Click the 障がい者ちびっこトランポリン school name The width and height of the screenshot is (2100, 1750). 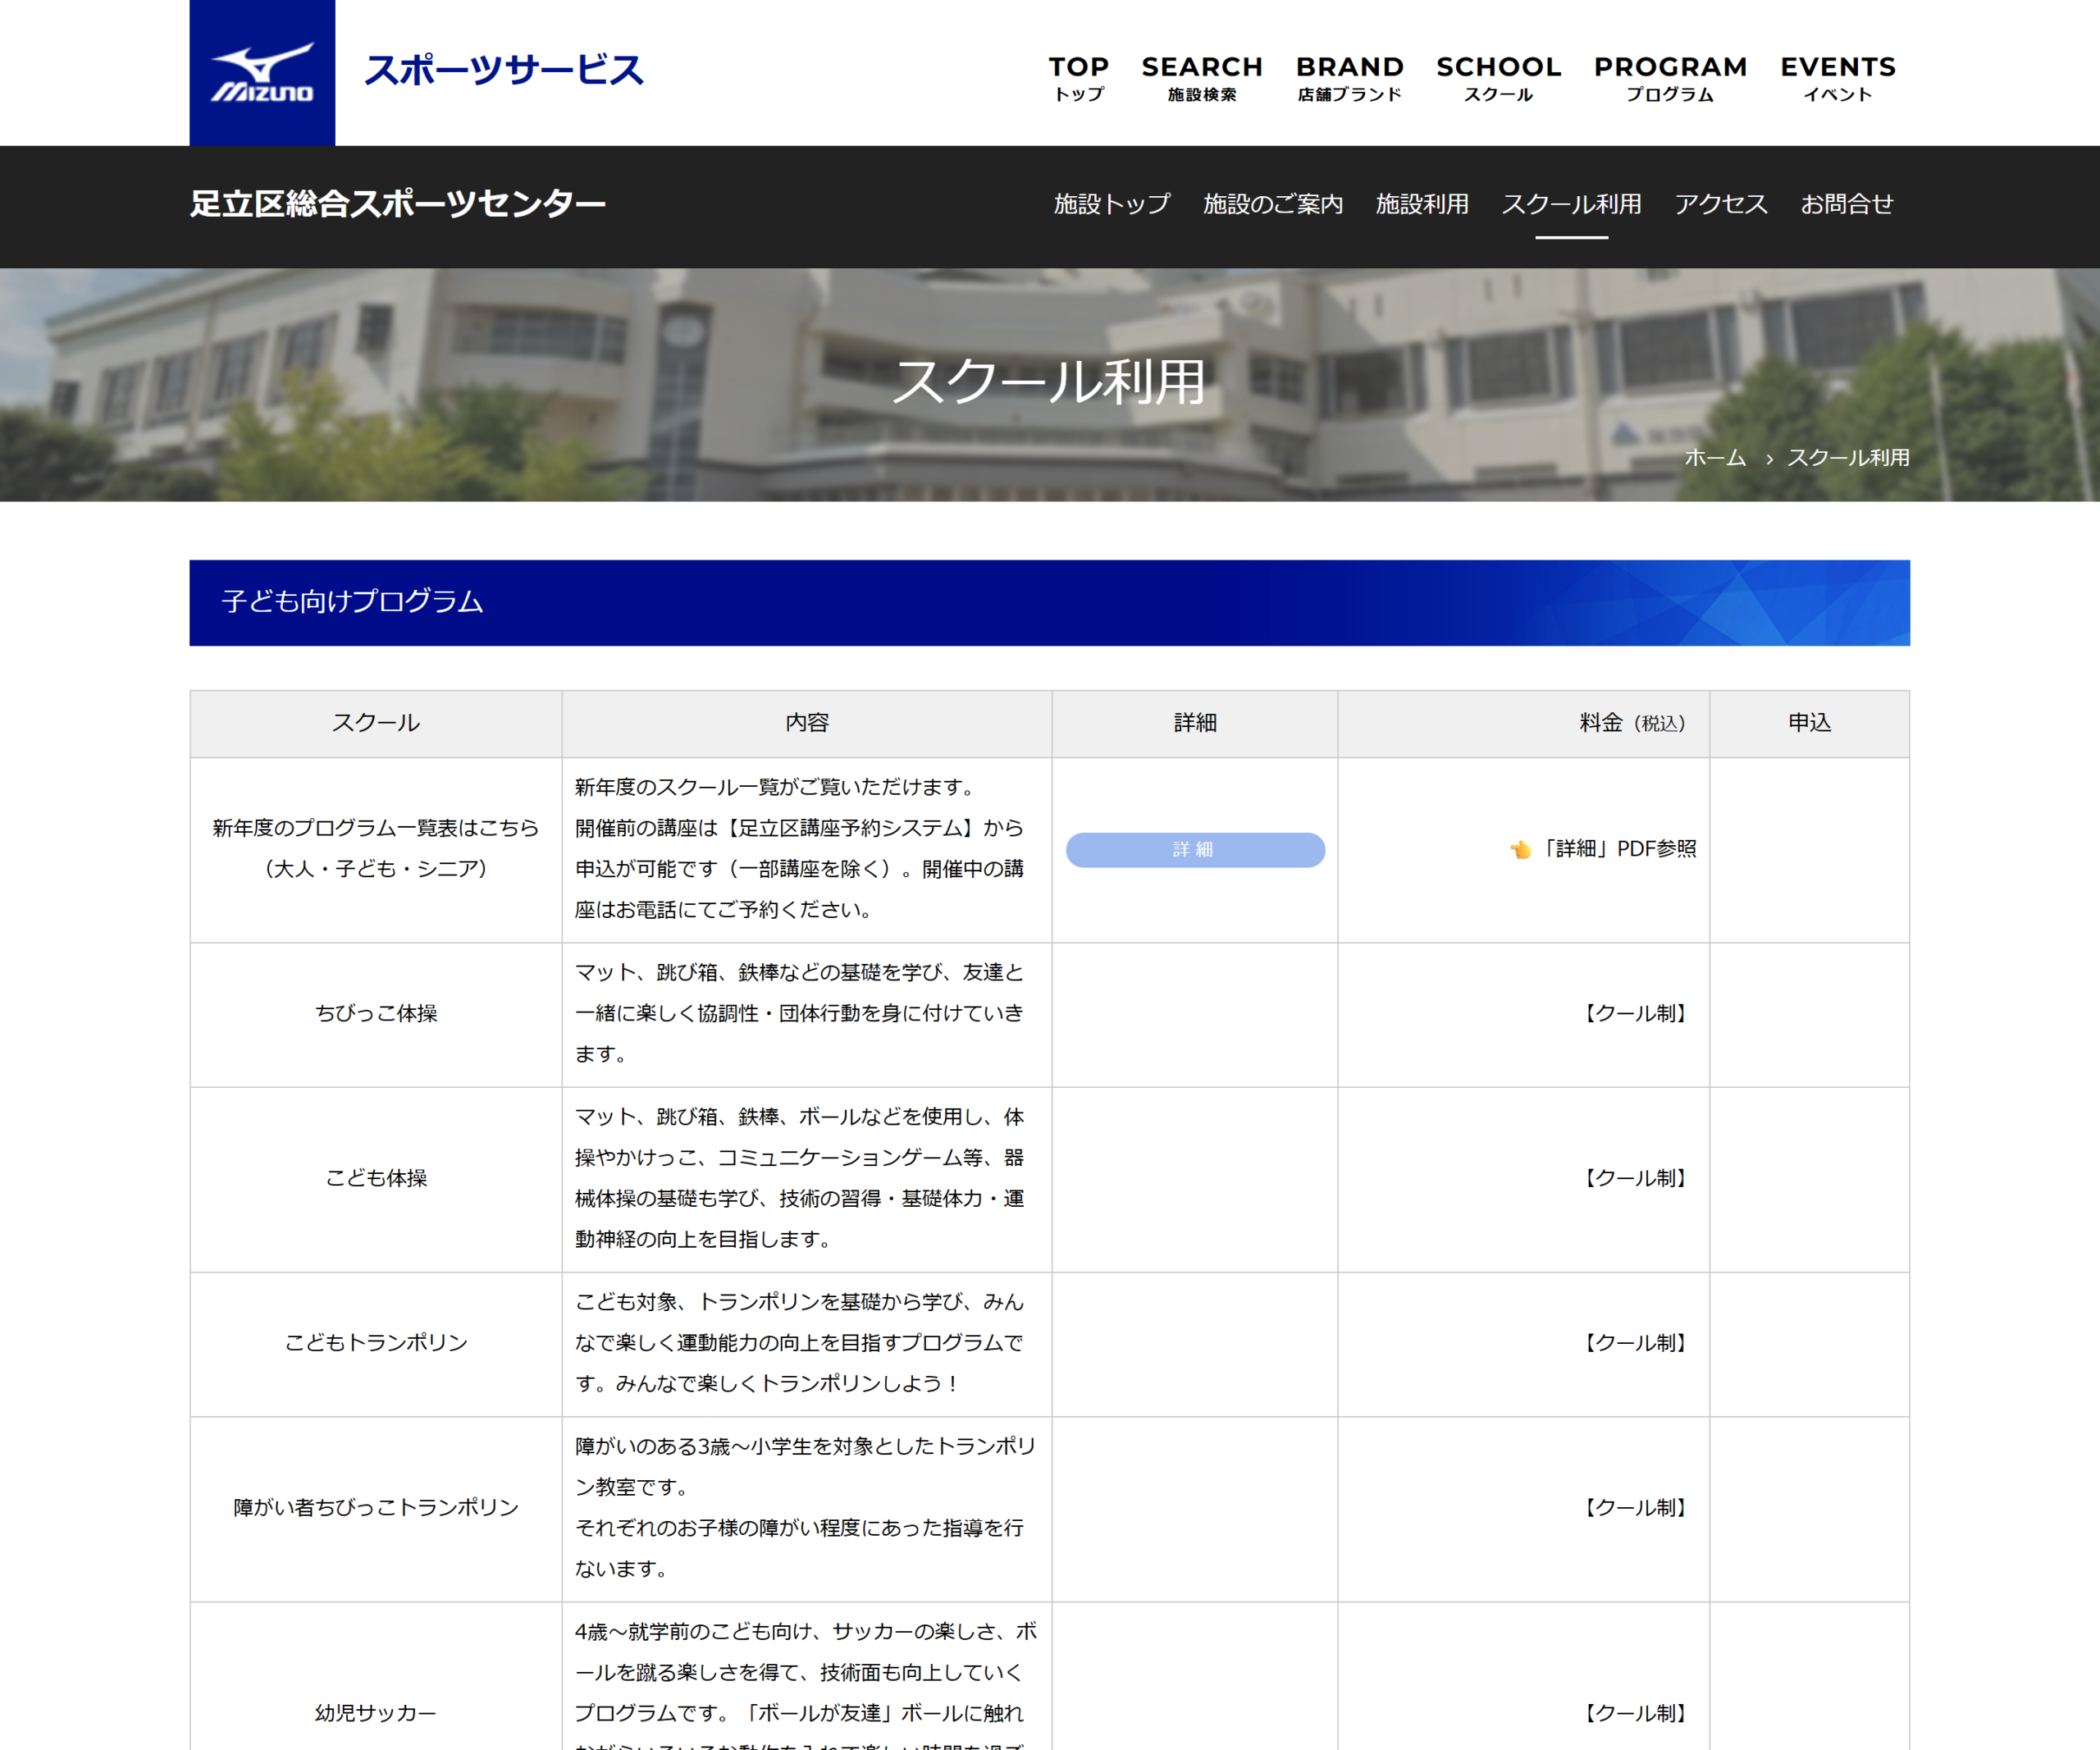point(376,1508)
